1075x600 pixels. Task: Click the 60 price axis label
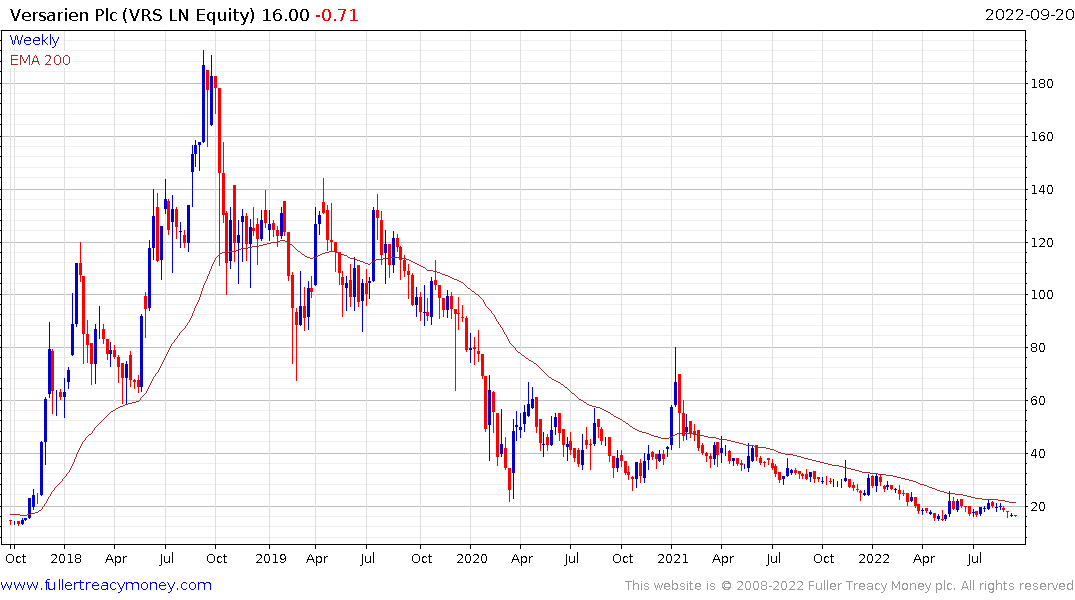(x=1038, y=400)
